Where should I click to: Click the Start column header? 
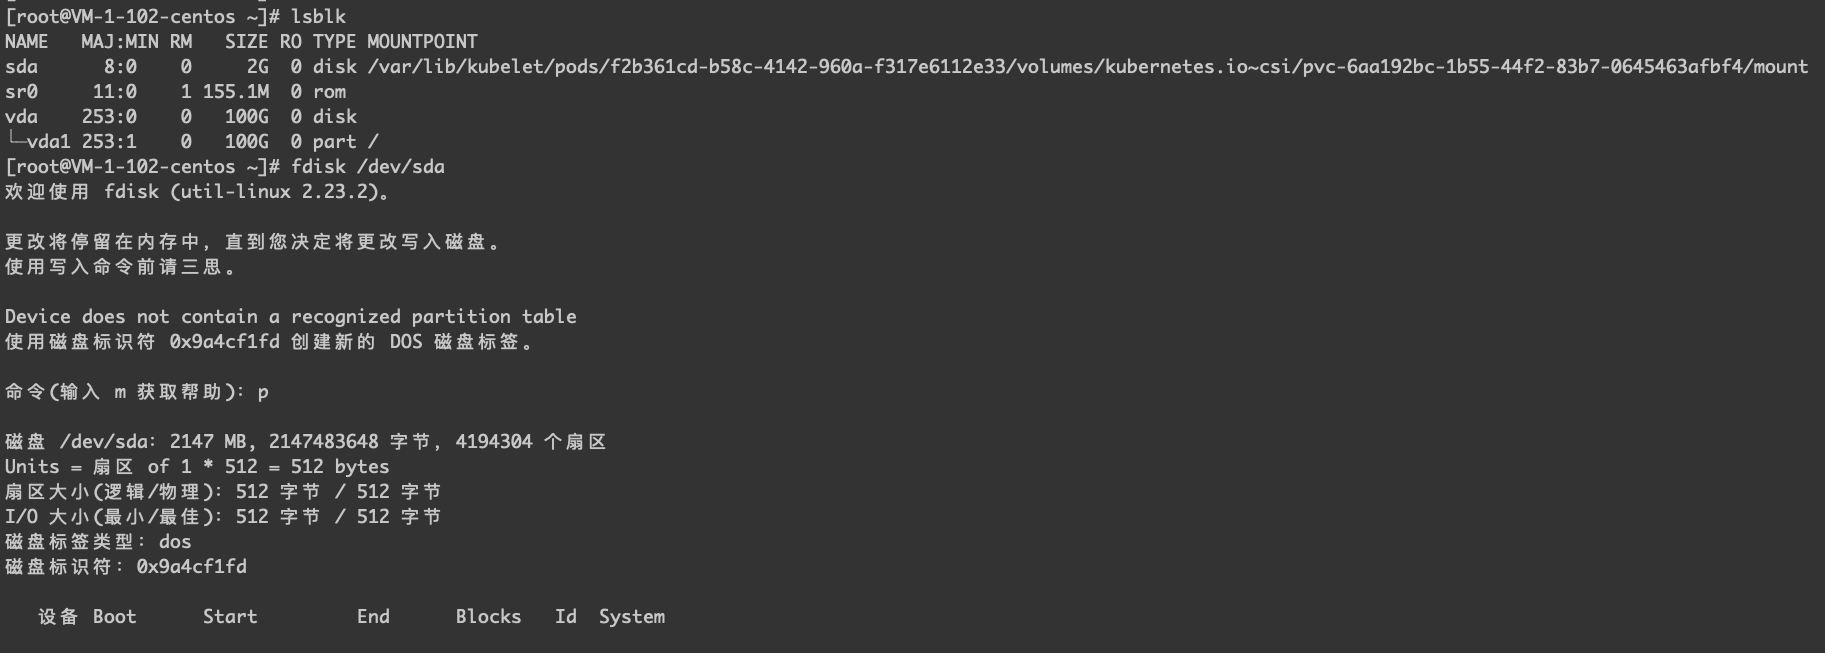click(230, 617)
